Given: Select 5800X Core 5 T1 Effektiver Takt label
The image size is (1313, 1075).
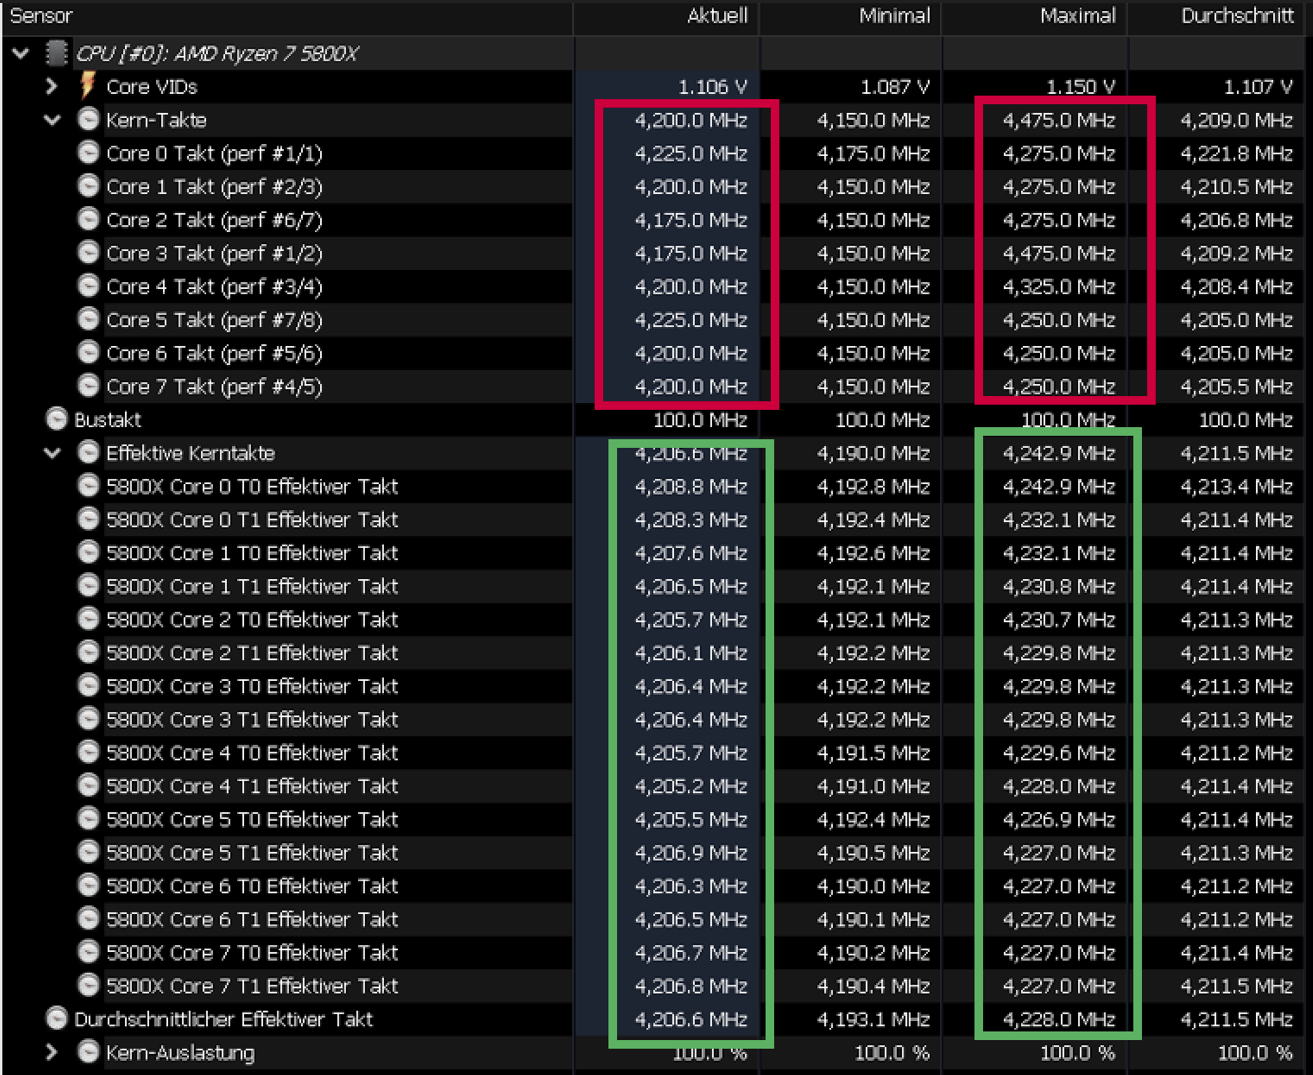Looking at the screenshot, I should pyautogui.click(x=252, y=852).
